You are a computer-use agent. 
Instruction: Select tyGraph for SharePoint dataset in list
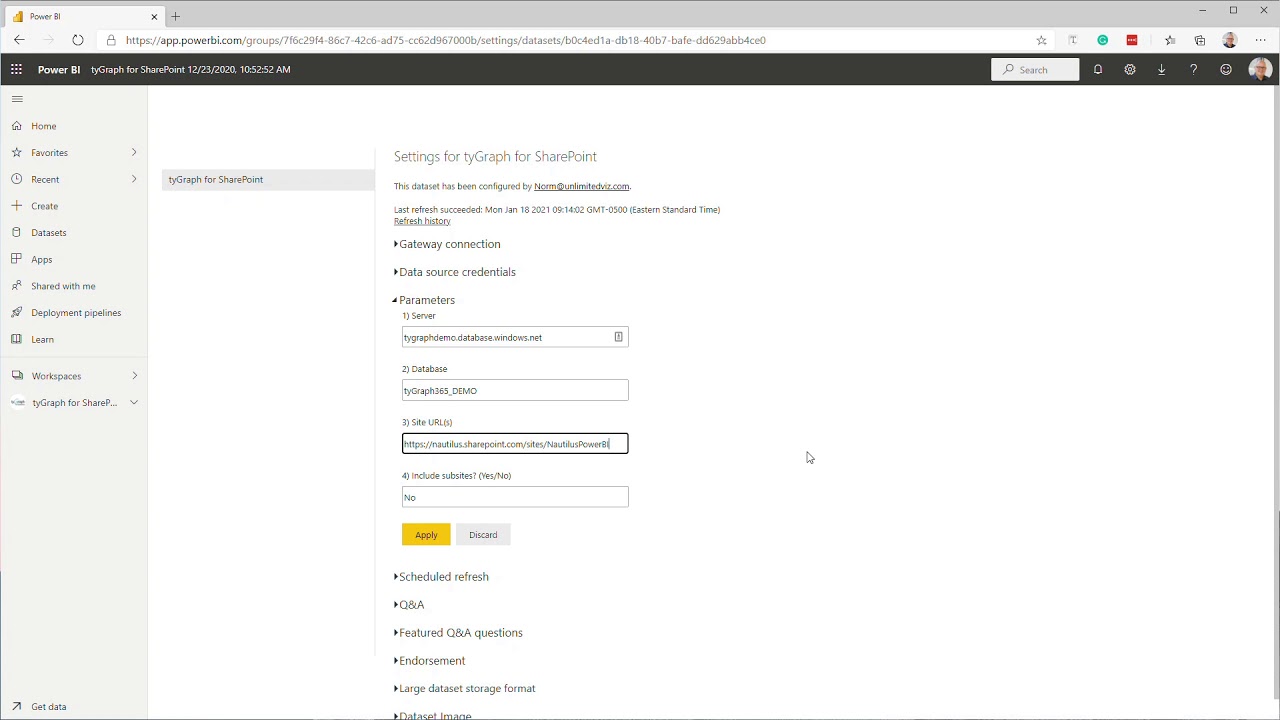point(268,180)
